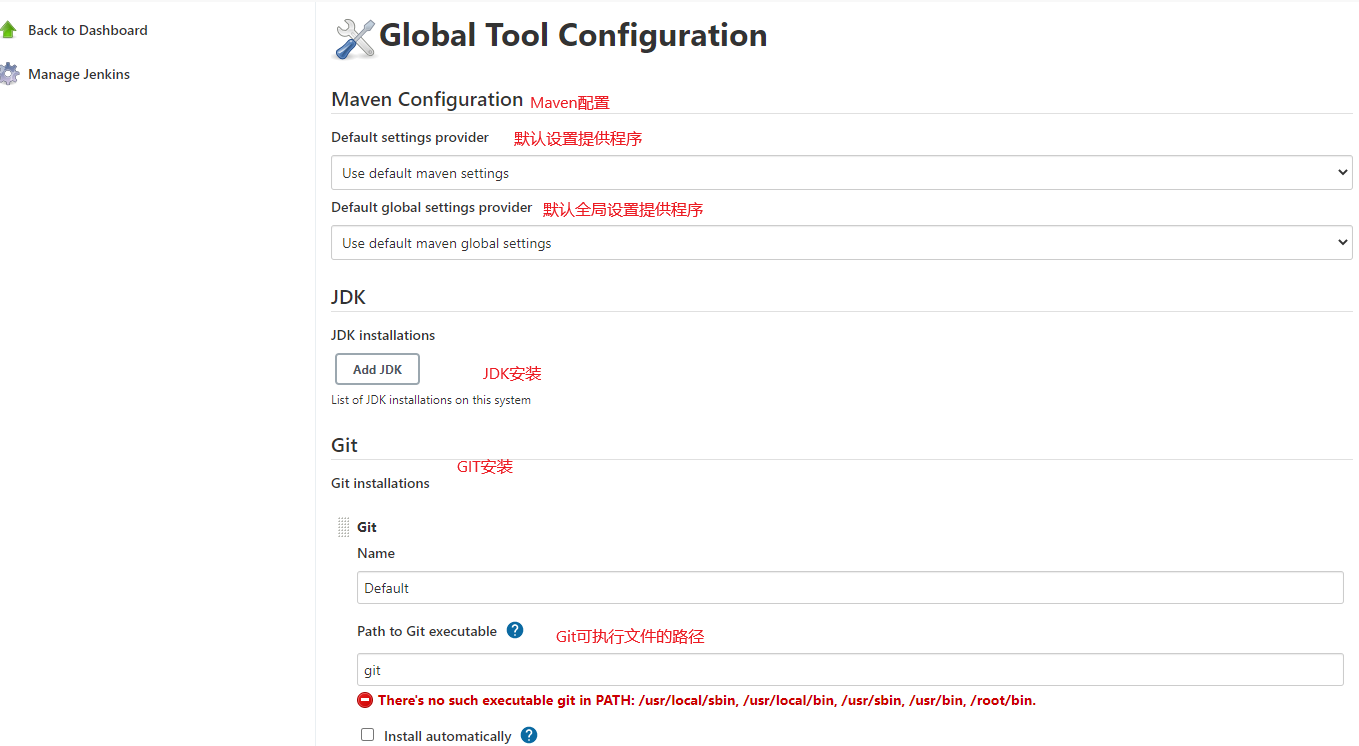Click the blue question mark next to git path
The height and width of the screenshot is (746, 1359).
[x=514, y=629]
